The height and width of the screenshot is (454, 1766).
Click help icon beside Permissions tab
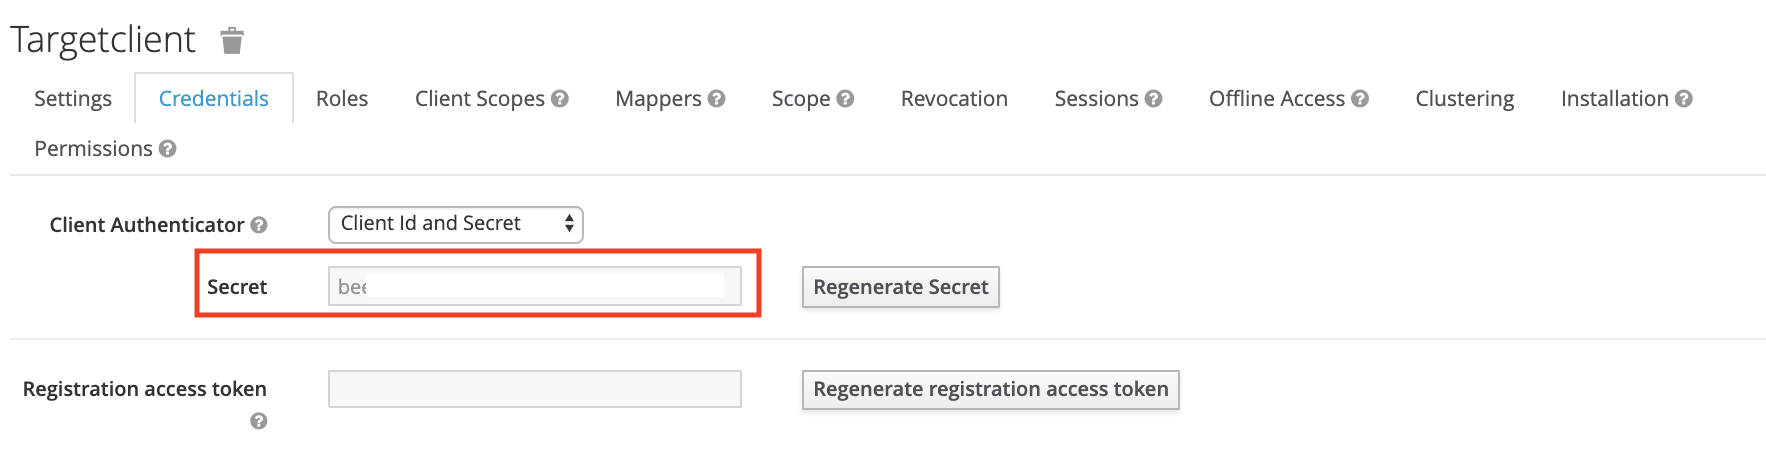[168, 149]
